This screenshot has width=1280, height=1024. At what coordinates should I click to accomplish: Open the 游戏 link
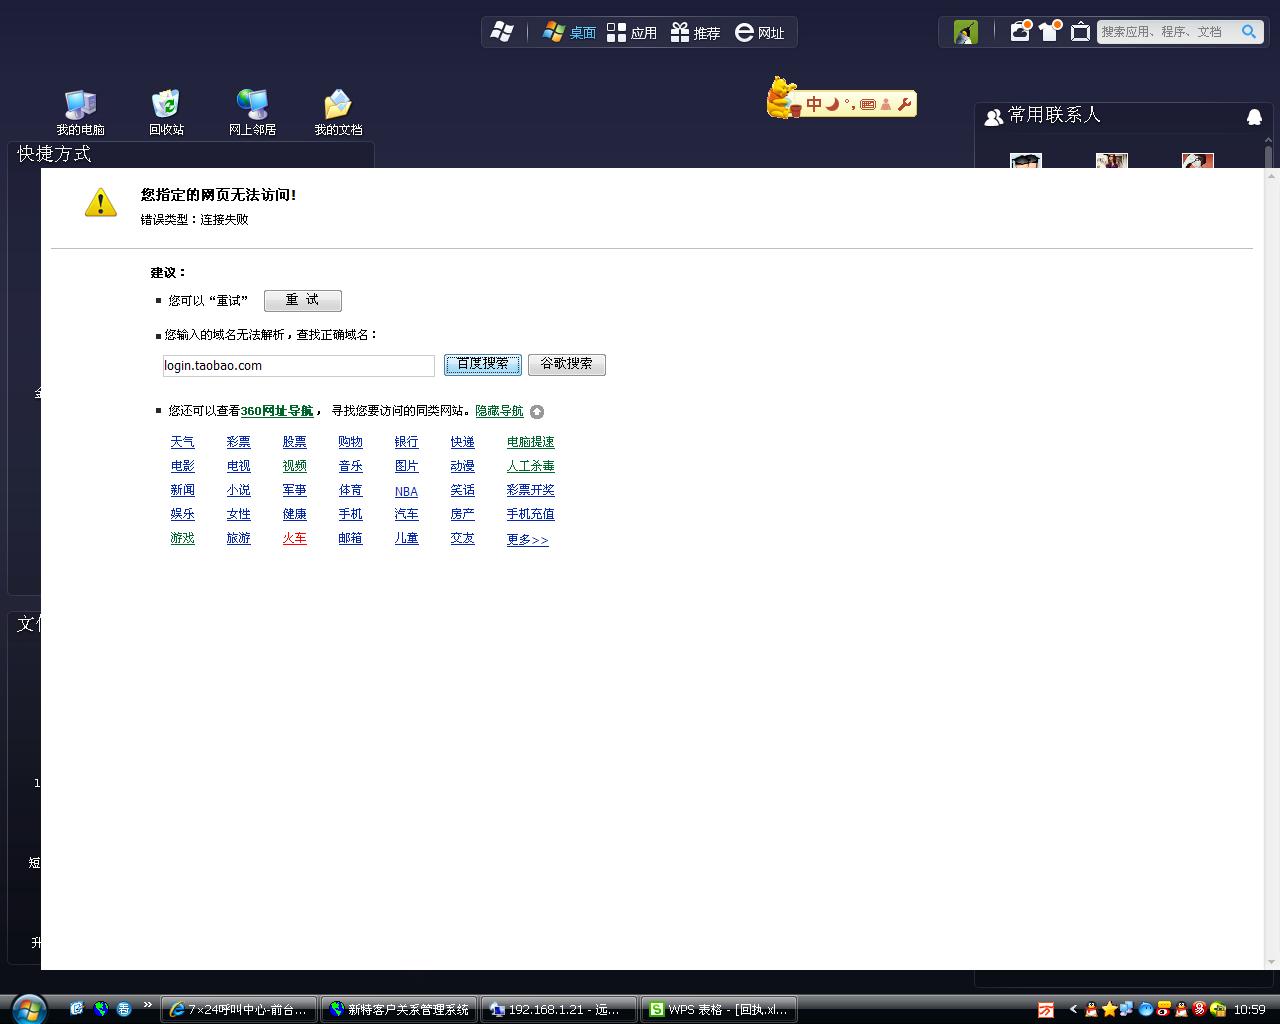[x=183, y=538]
